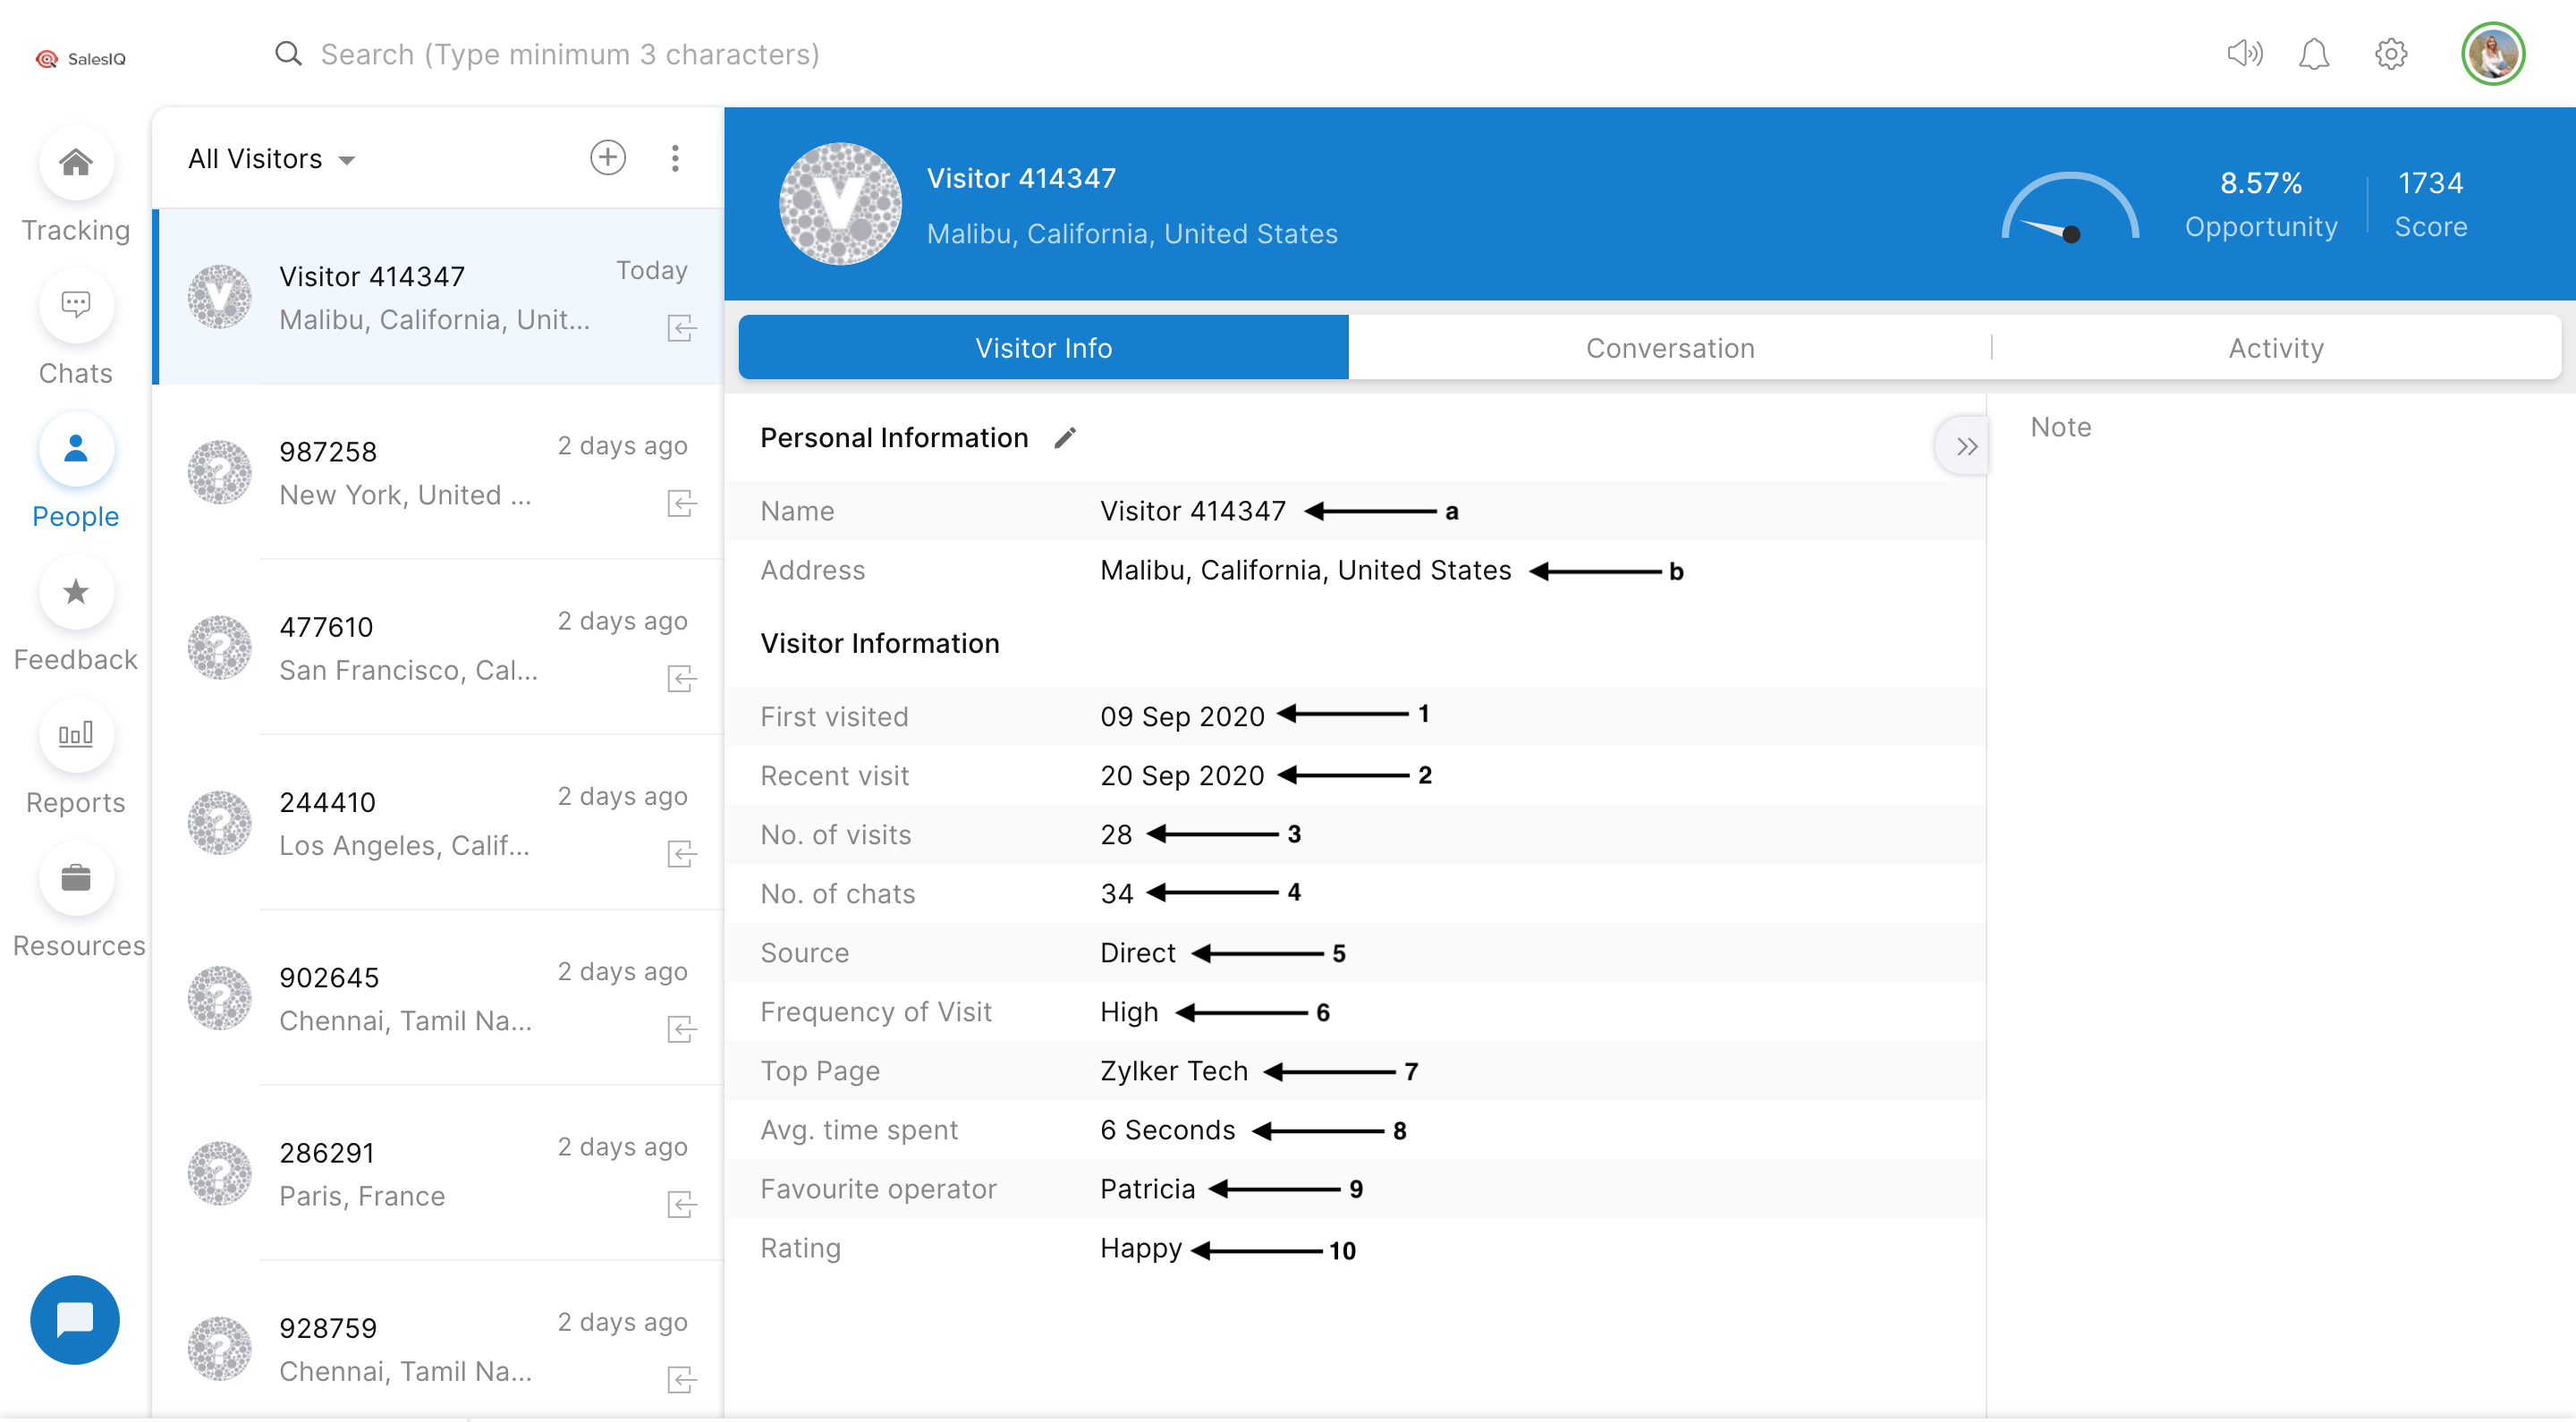Switch to the Conversation tab
Image resolution: width=2576 pixels, height=1422 pixels.
tap(1669, 348)
